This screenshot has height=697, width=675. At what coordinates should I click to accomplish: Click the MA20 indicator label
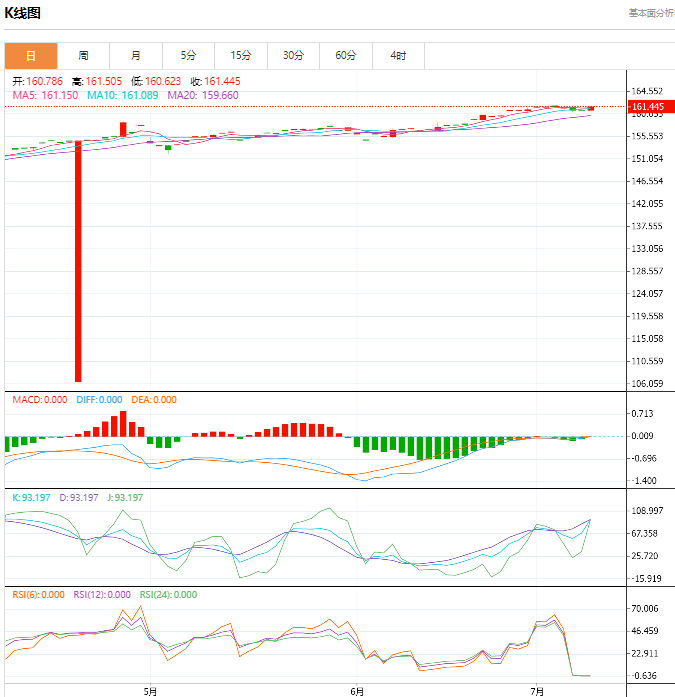pos(203,95)
